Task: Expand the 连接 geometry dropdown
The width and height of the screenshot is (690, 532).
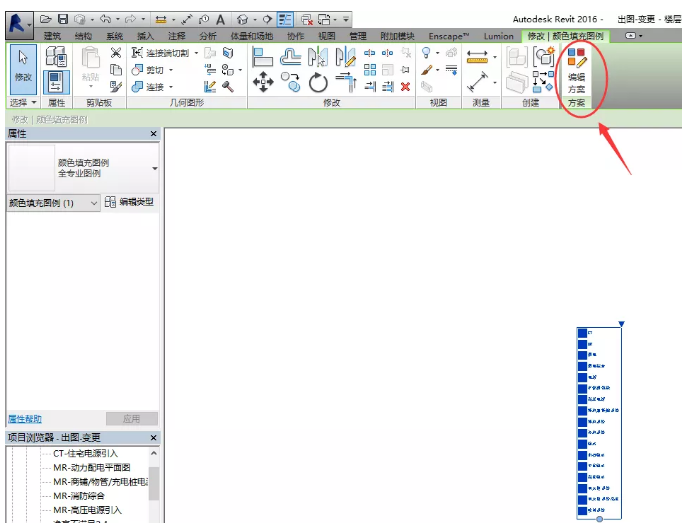Action: (171, 87)
